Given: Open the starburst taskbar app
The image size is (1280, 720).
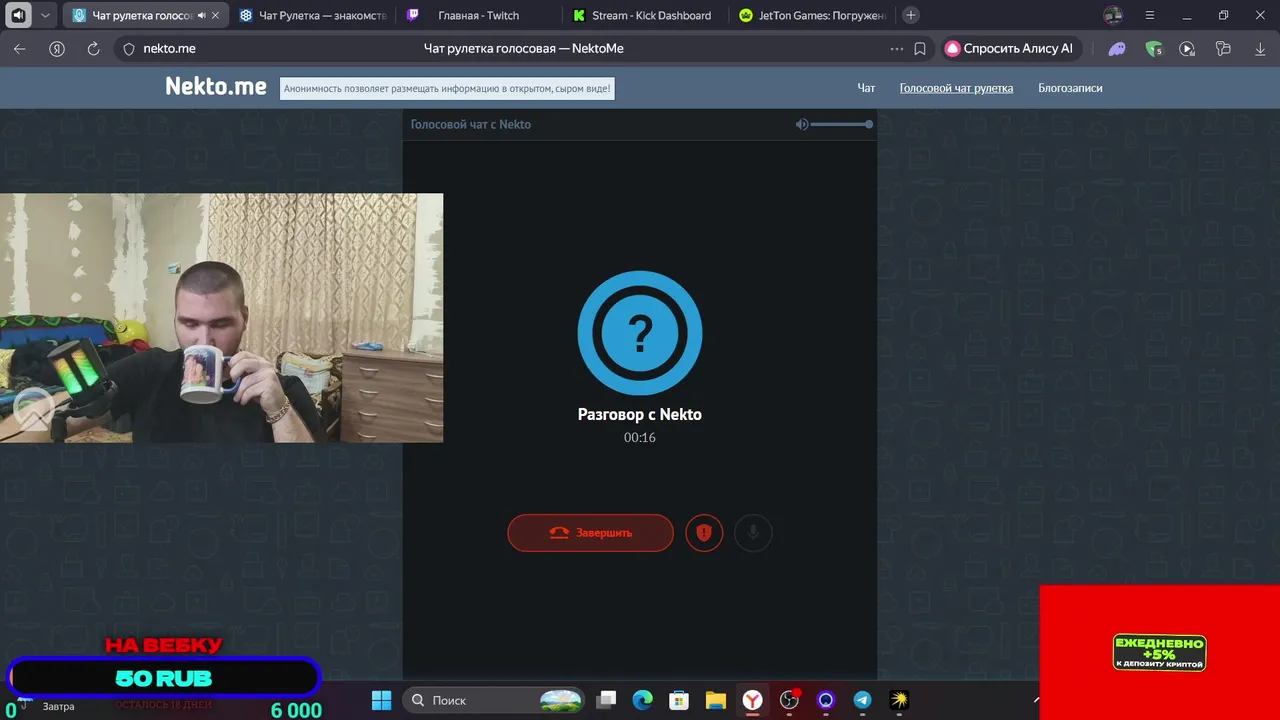Looking at the screenshot, I should 899,700.
